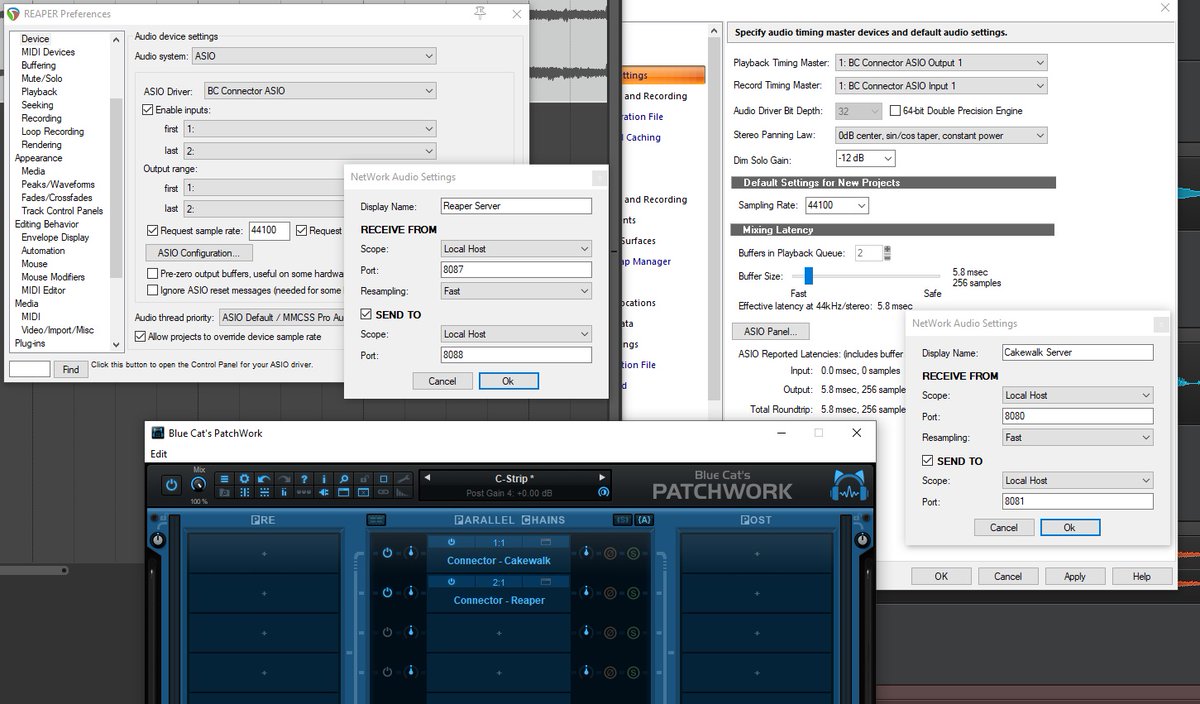Select Track Control Panels preferences page
The height and width of the screenshot is (704, 1200).
62,211
